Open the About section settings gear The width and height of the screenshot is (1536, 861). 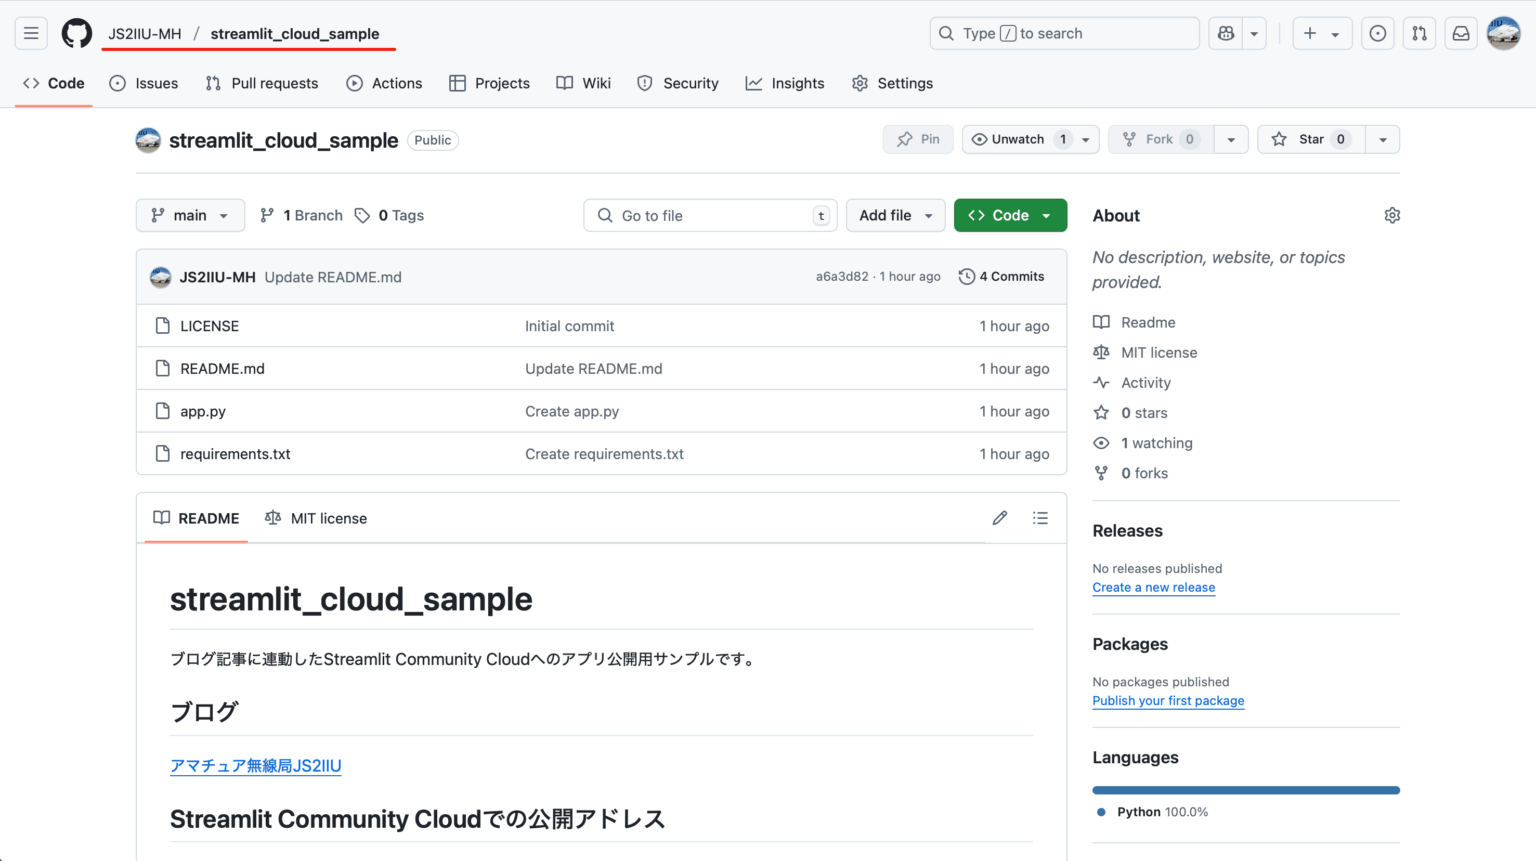pyautogui.click(x=1392, y=215)
